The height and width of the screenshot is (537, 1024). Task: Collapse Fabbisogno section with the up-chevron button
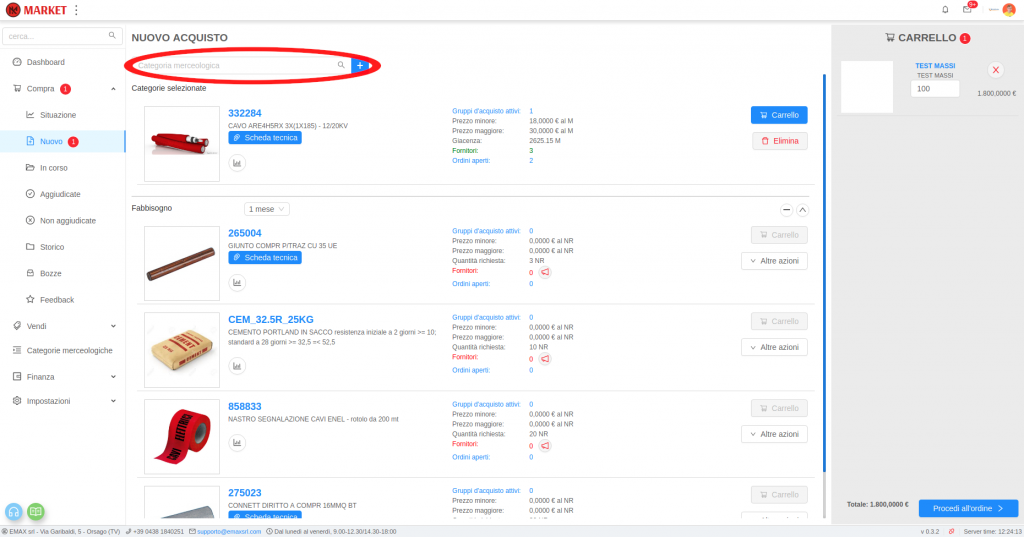[803, 210]
